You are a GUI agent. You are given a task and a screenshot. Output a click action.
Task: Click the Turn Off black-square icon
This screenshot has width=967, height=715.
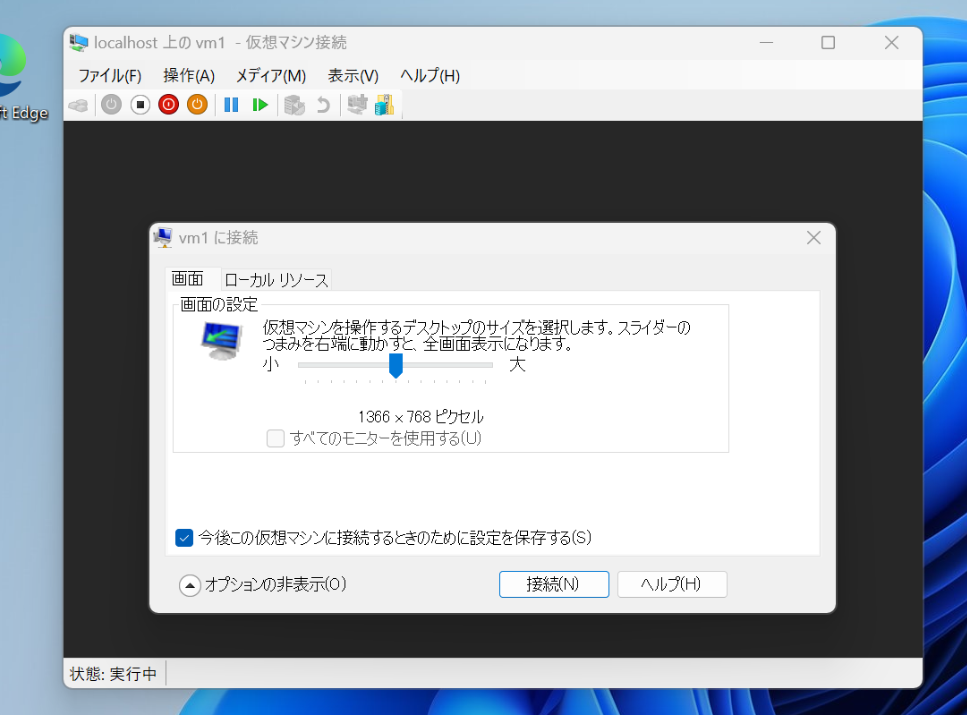[140, 105]
